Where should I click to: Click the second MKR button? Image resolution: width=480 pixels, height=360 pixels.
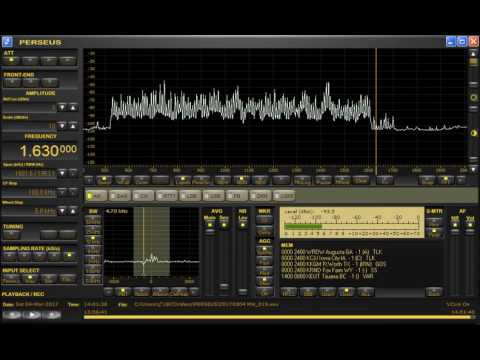265,231
